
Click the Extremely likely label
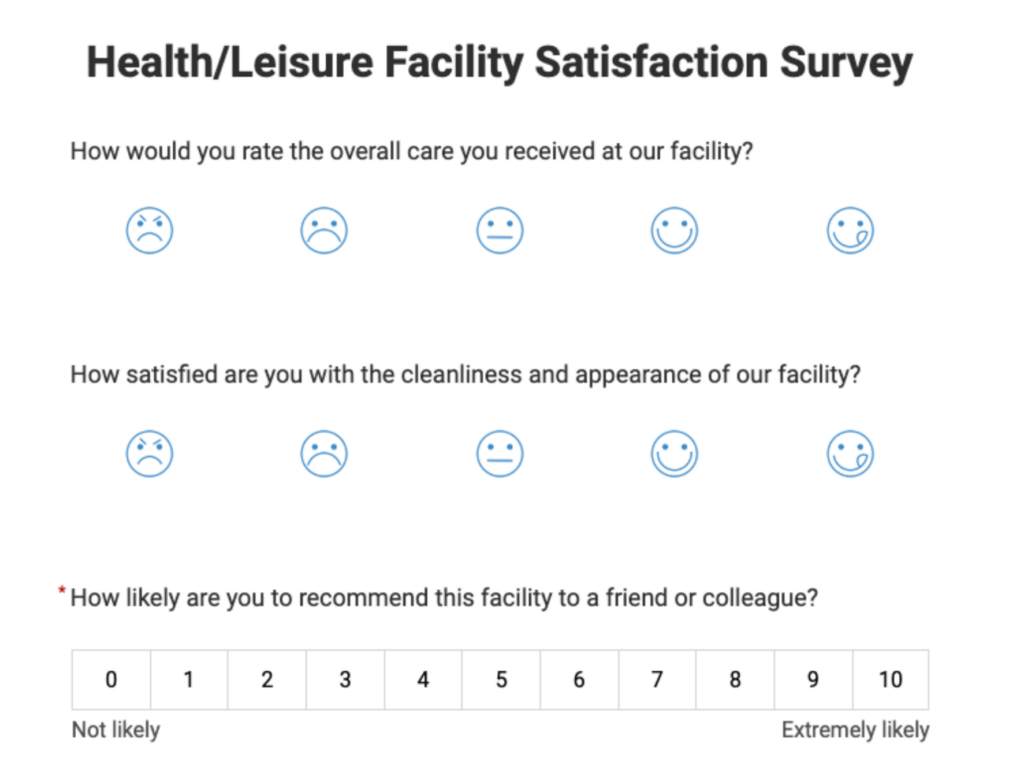855,729
